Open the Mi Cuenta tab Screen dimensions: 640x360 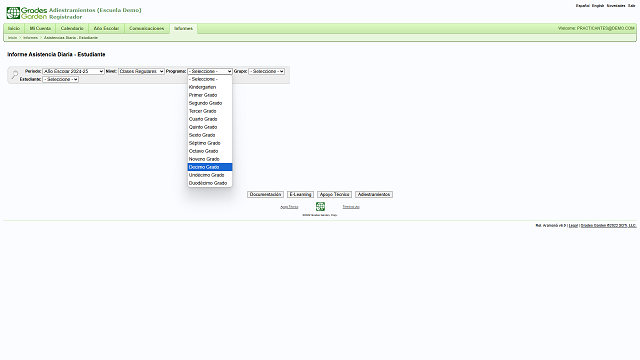[40, 28]
